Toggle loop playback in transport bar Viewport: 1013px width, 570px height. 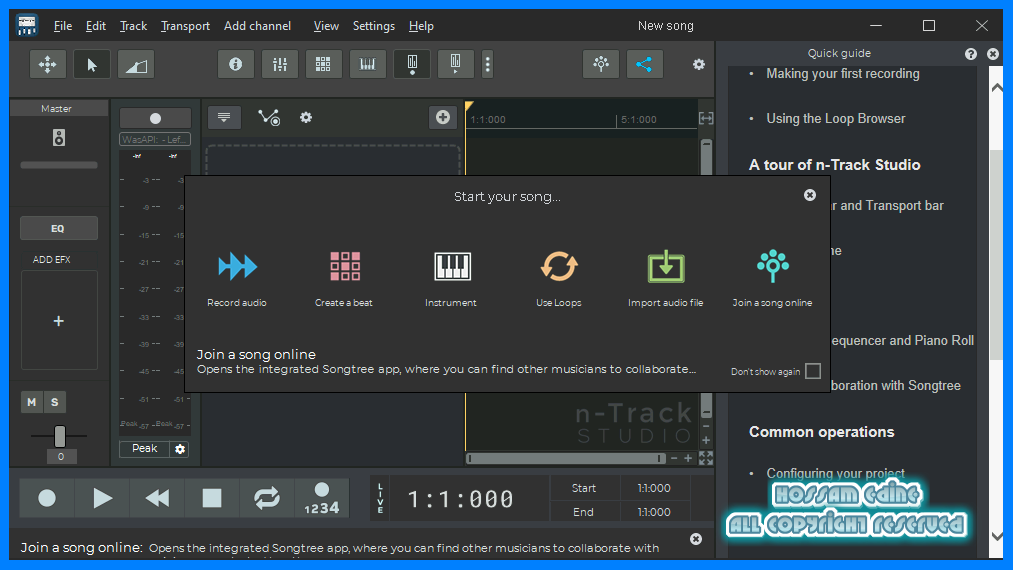tap(267, 498)
